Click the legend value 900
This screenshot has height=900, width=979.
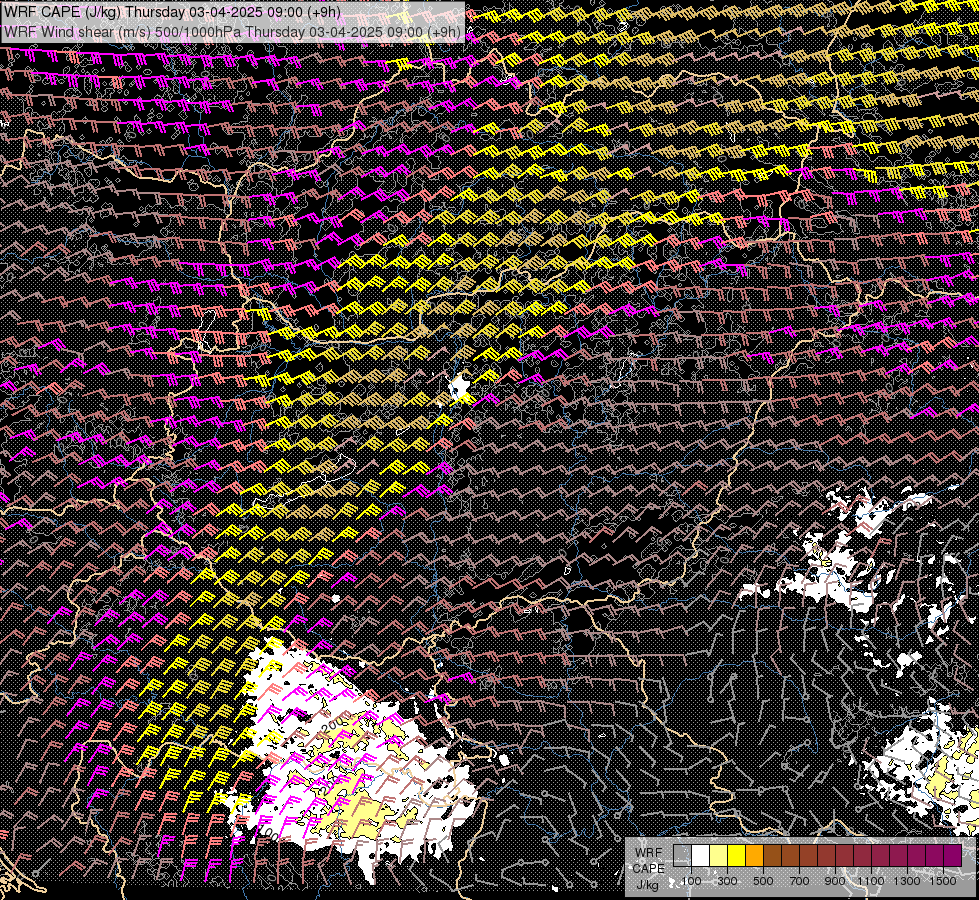[x=835, y=881]
